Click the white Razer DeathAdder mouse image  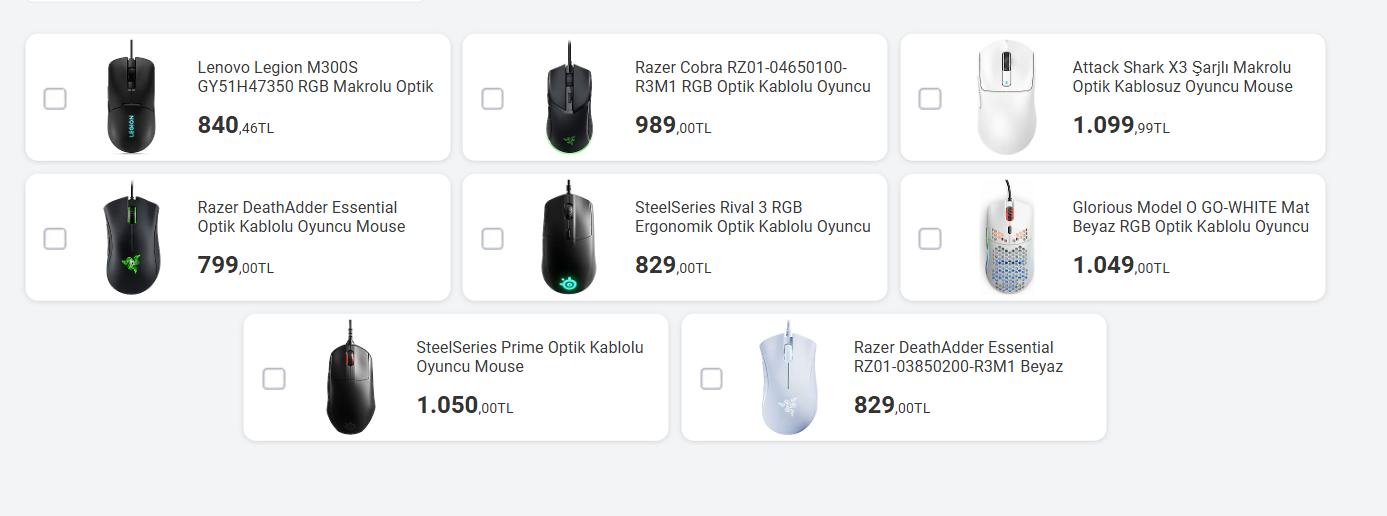787,378
